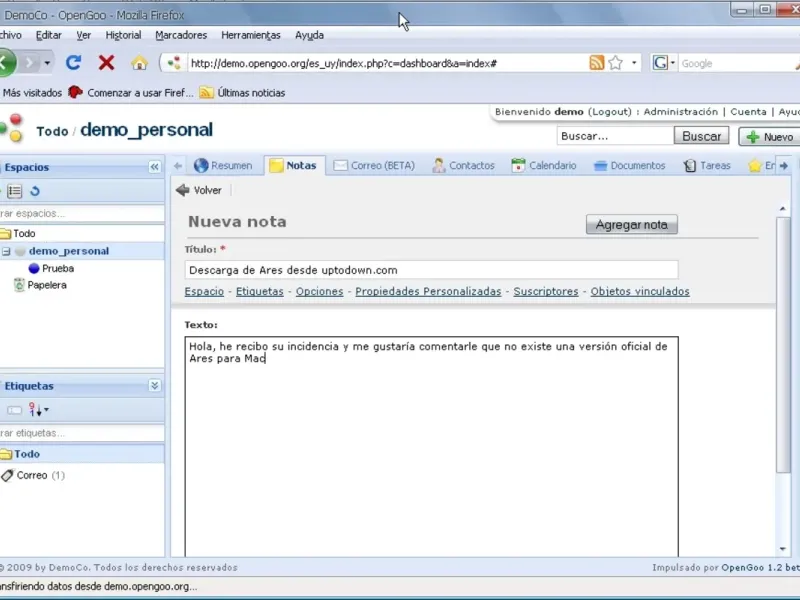
Task: Open the Más visitados bookmark
Action: point(32,93)
